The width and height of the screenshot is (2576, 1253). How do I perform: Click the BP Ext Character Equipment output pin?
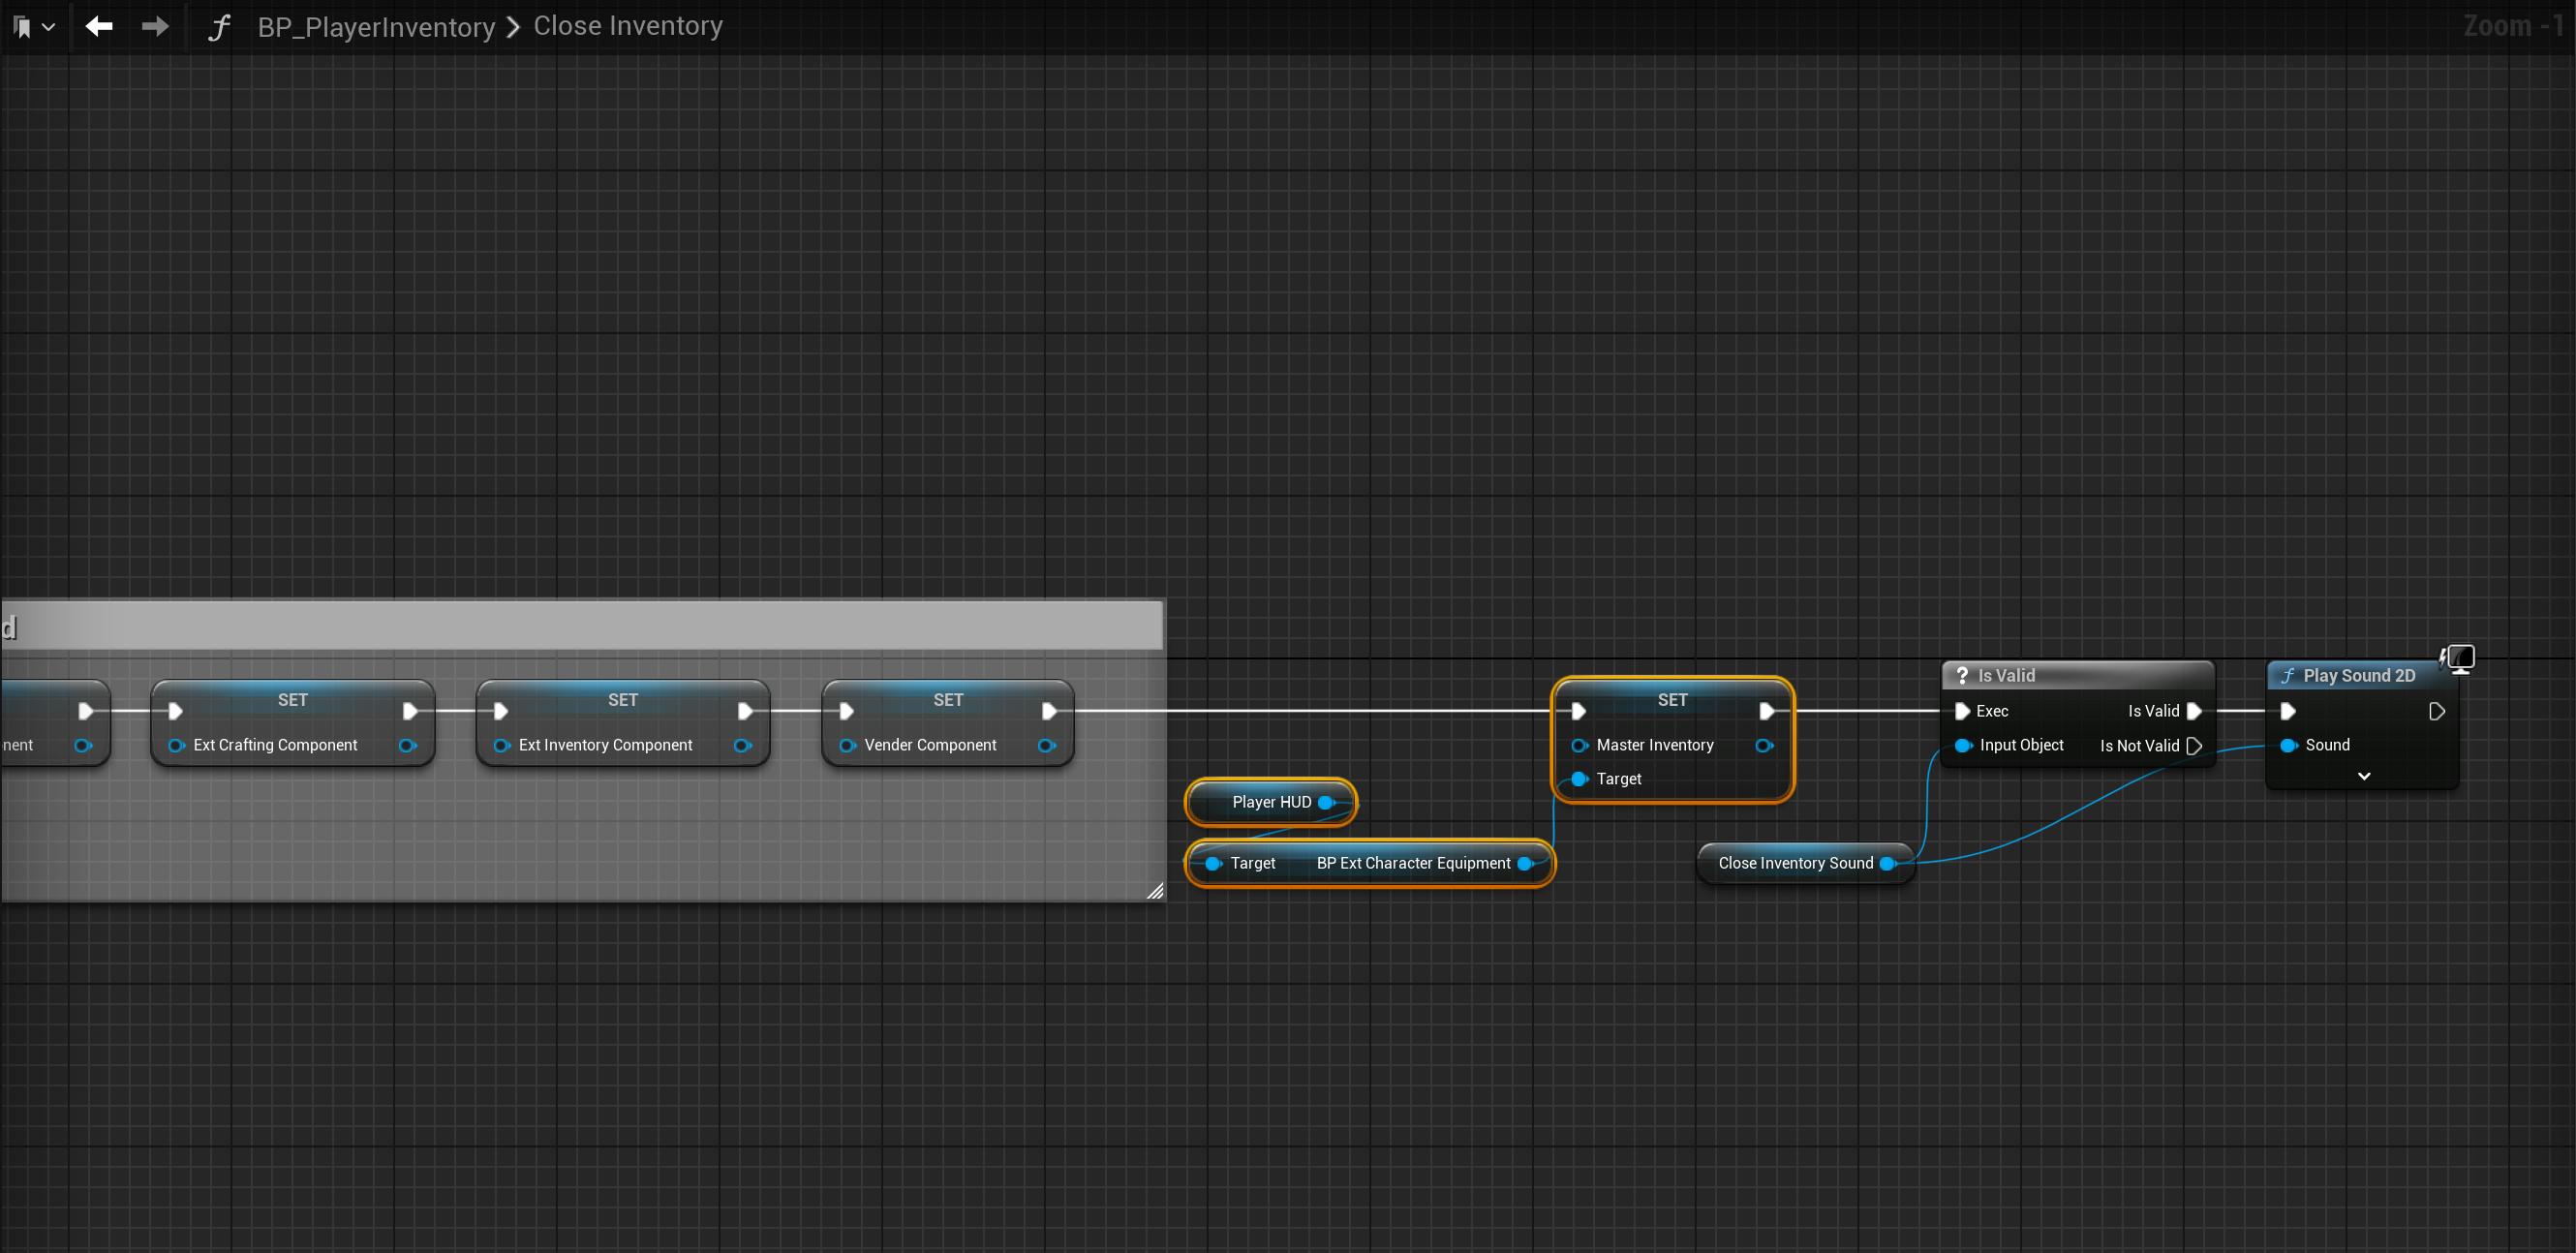[x=1525, y=863]
